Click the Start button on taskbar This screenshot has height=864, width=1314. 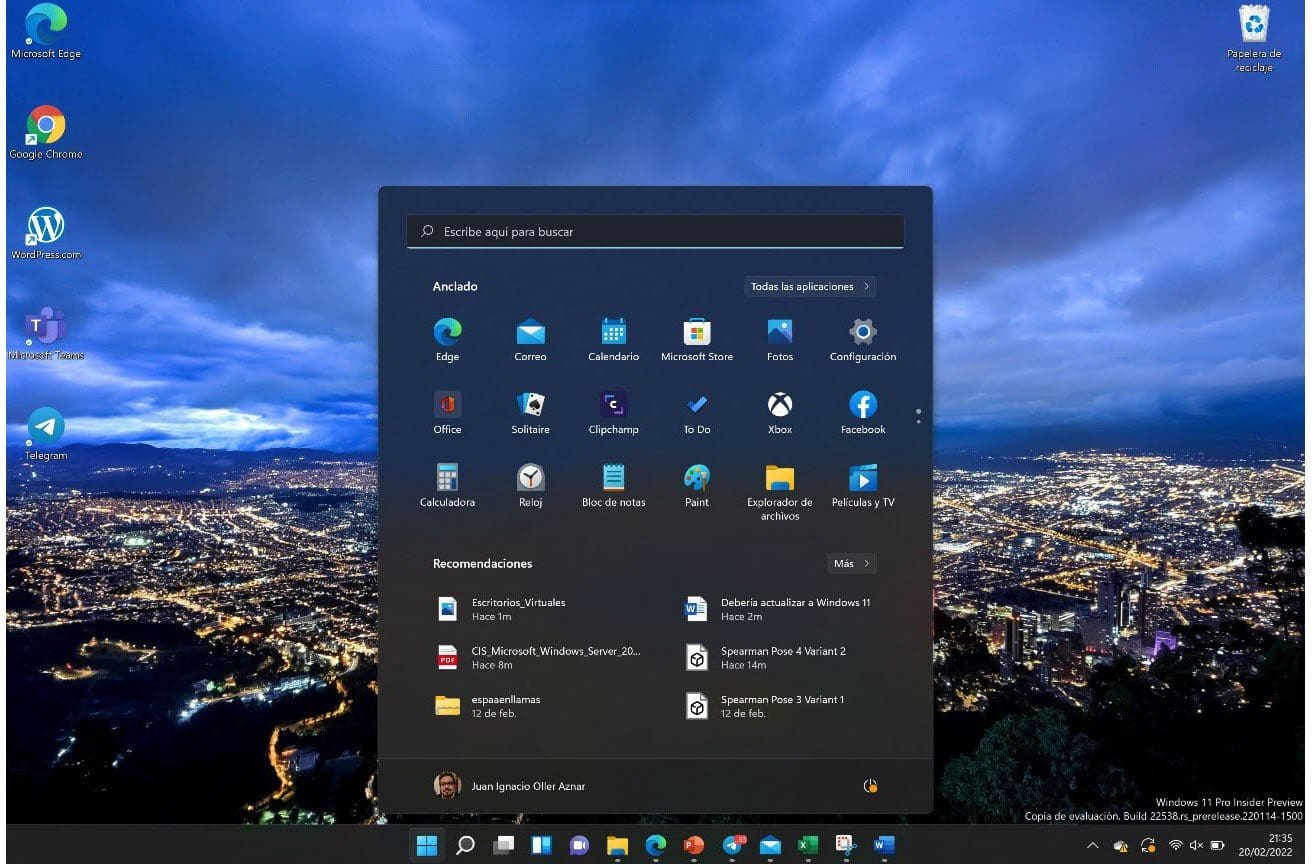click(x=427, y=845)
